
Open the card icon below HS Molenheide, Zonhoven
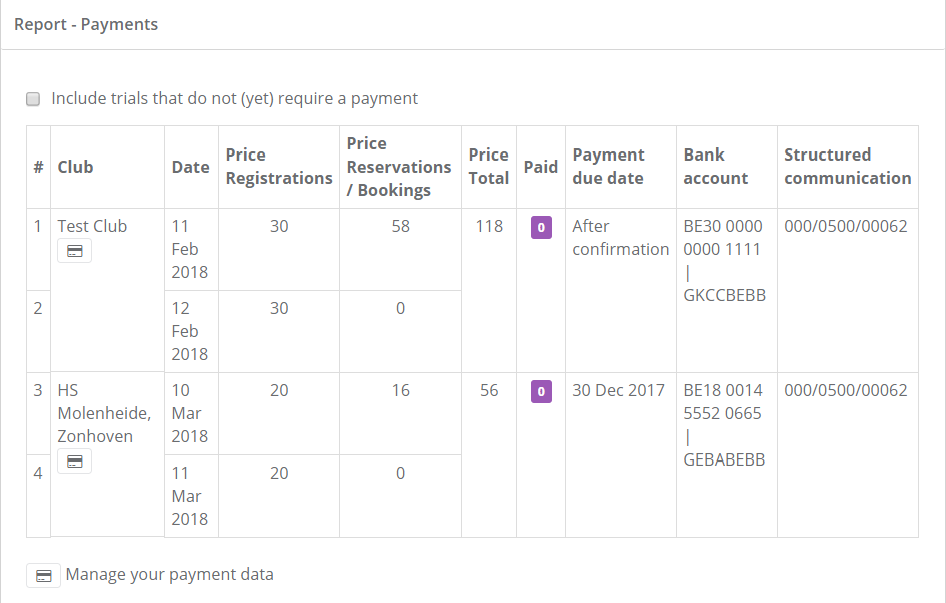tap(74, 461)
